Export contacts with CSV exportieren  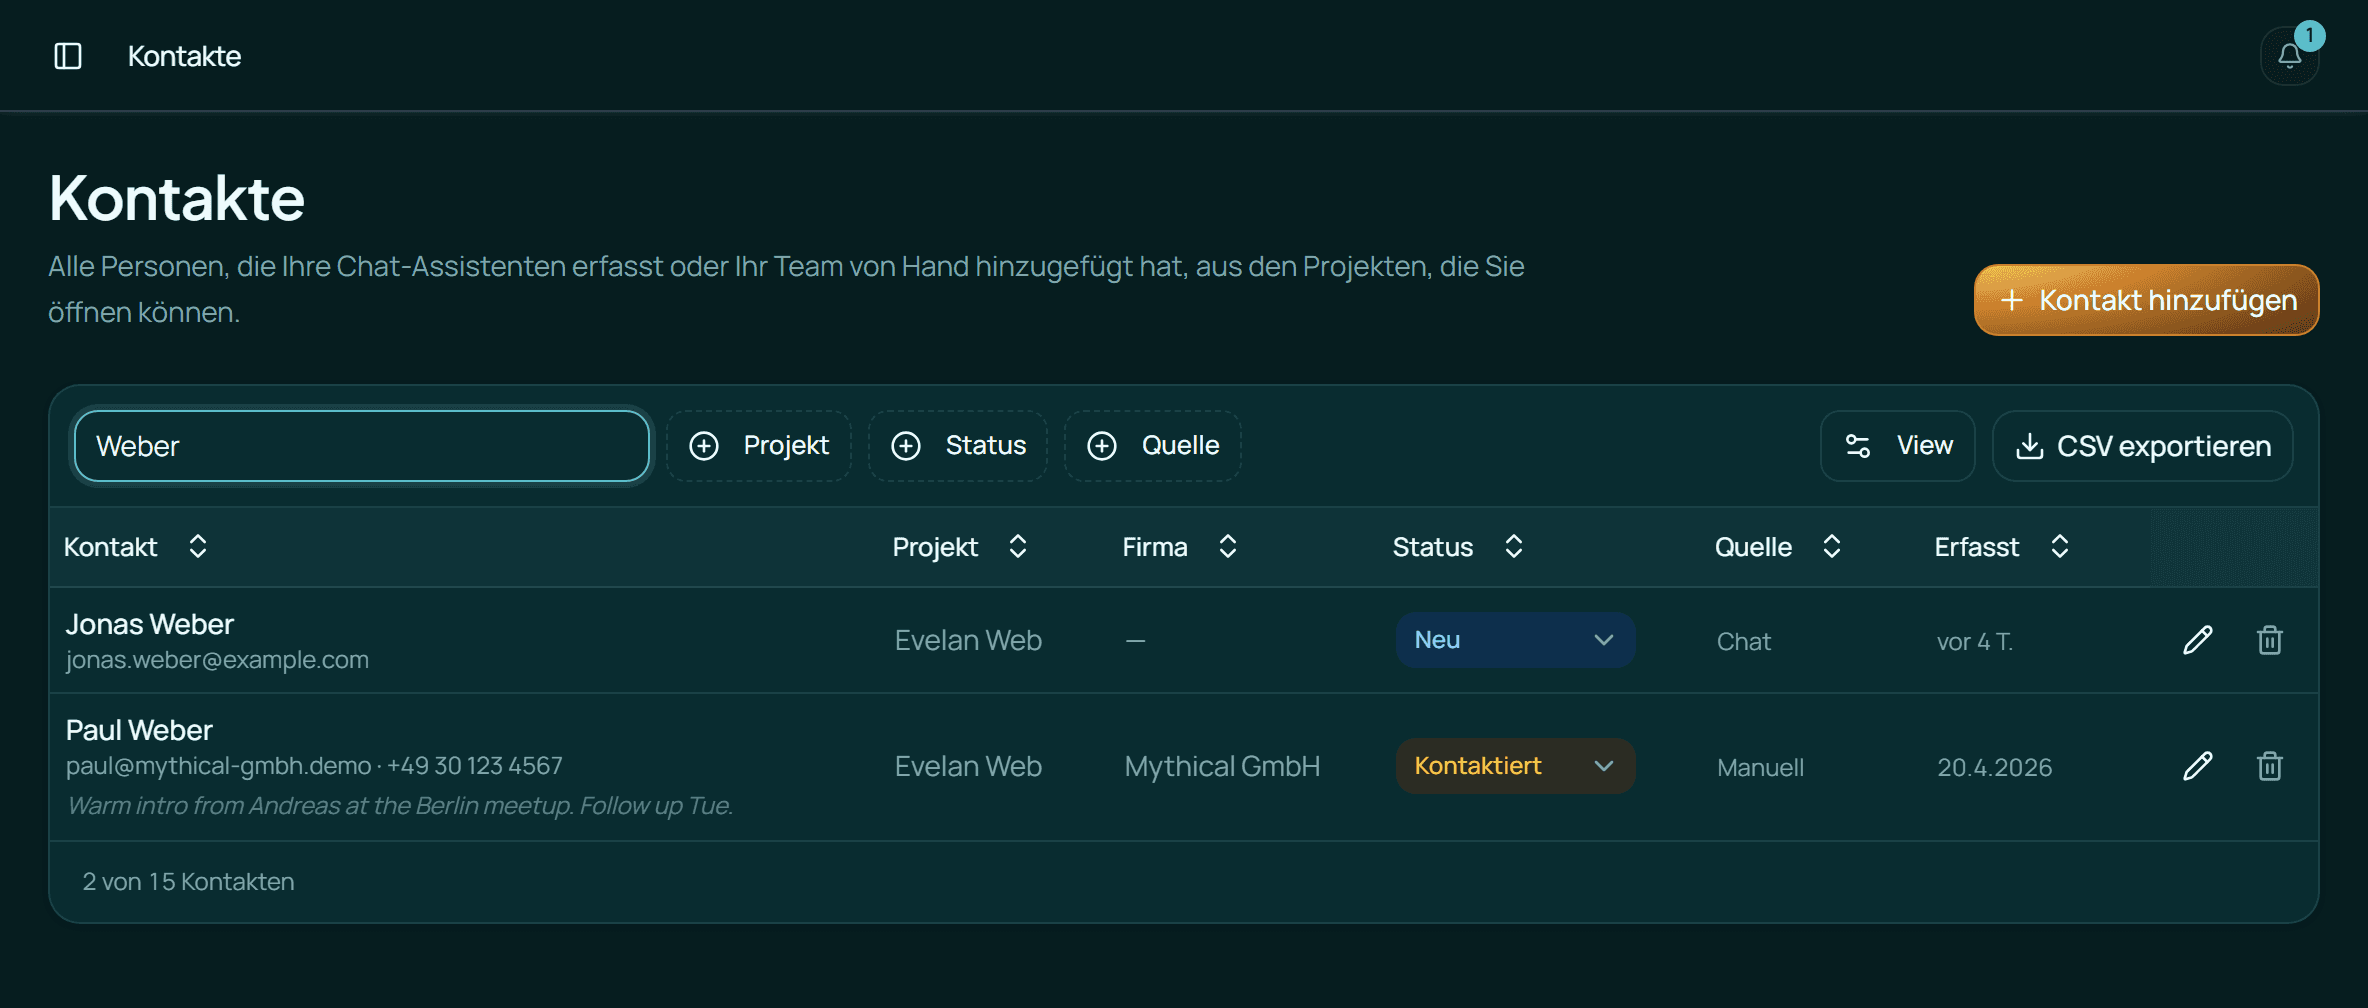click(2142, 446)
